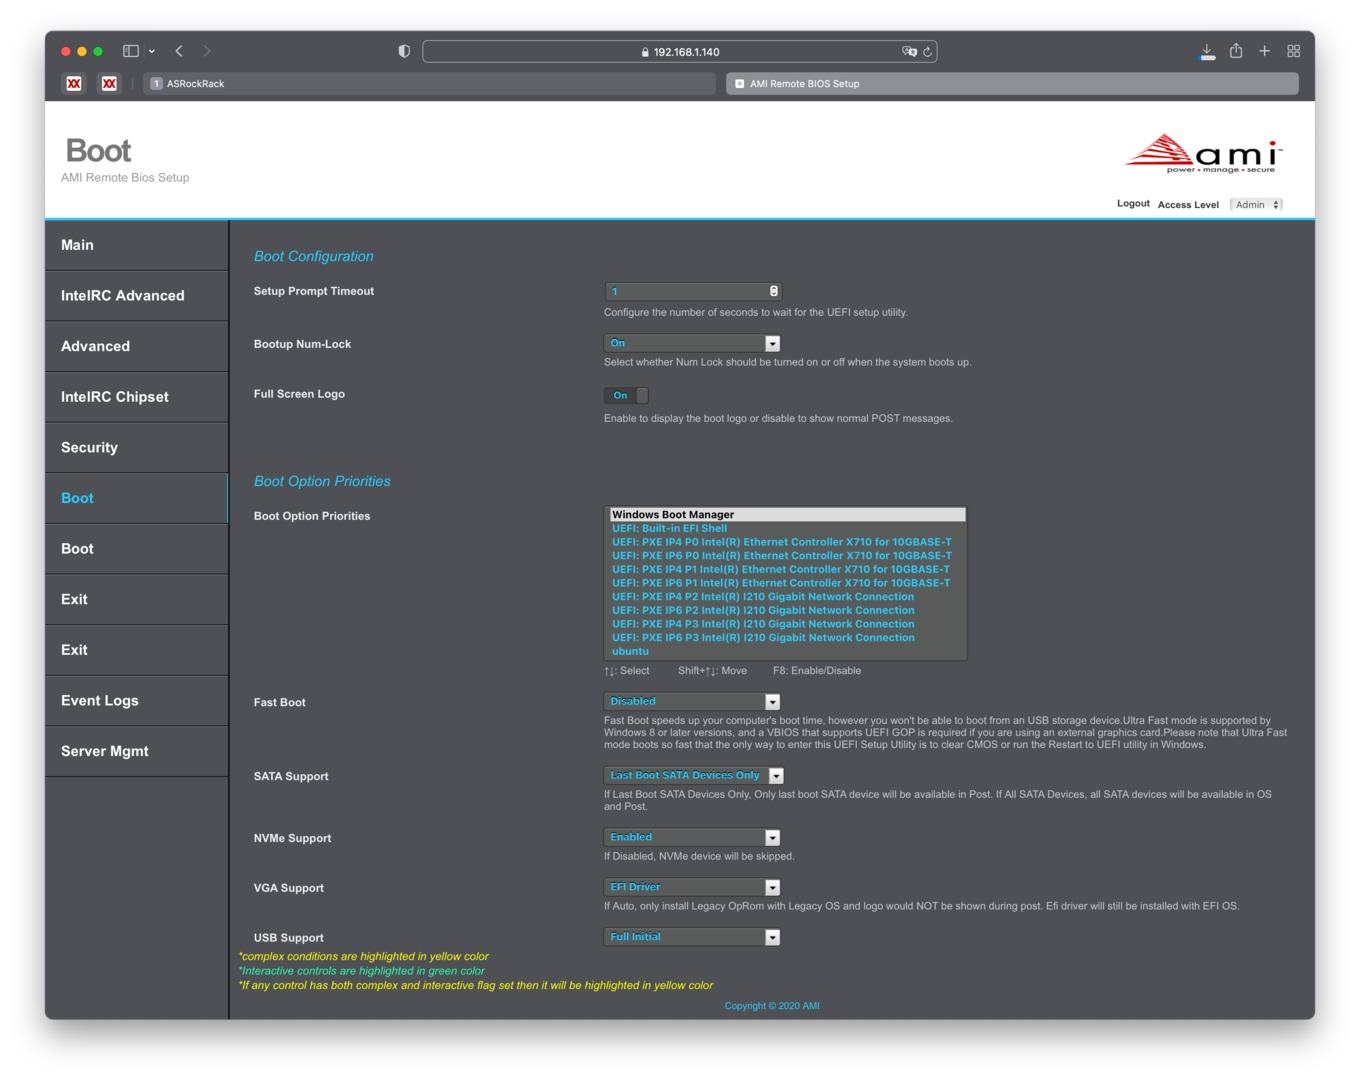1360x1079 pixels.
Task: Go back with the Safari back arrow
Action: tap(179, 51)
